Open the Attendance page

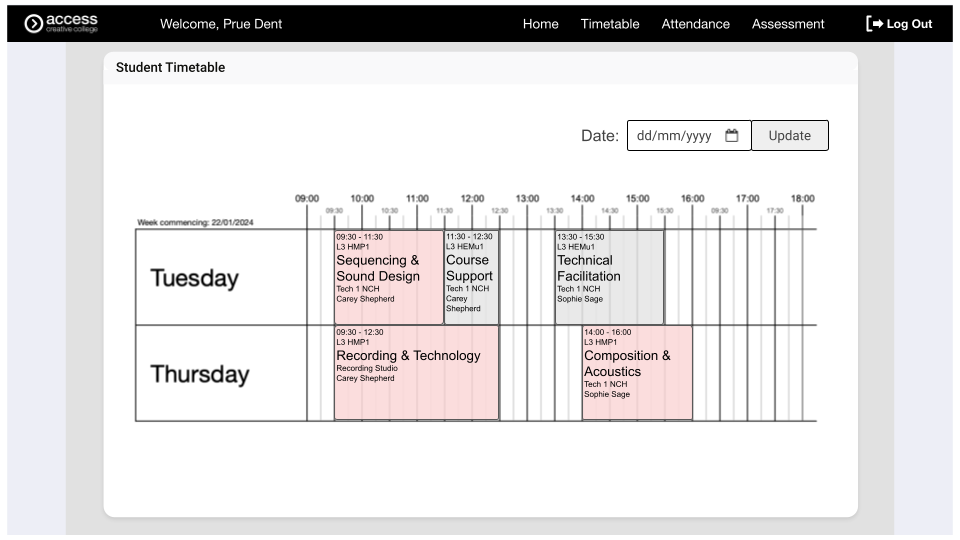(695, 24)
